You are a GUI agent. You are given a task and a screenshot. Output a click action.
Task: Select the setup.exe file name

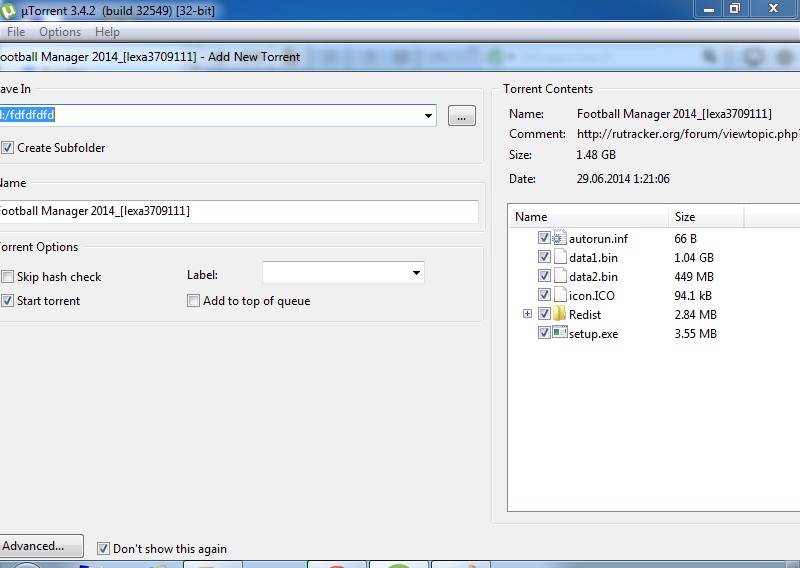tap(593, 334)
